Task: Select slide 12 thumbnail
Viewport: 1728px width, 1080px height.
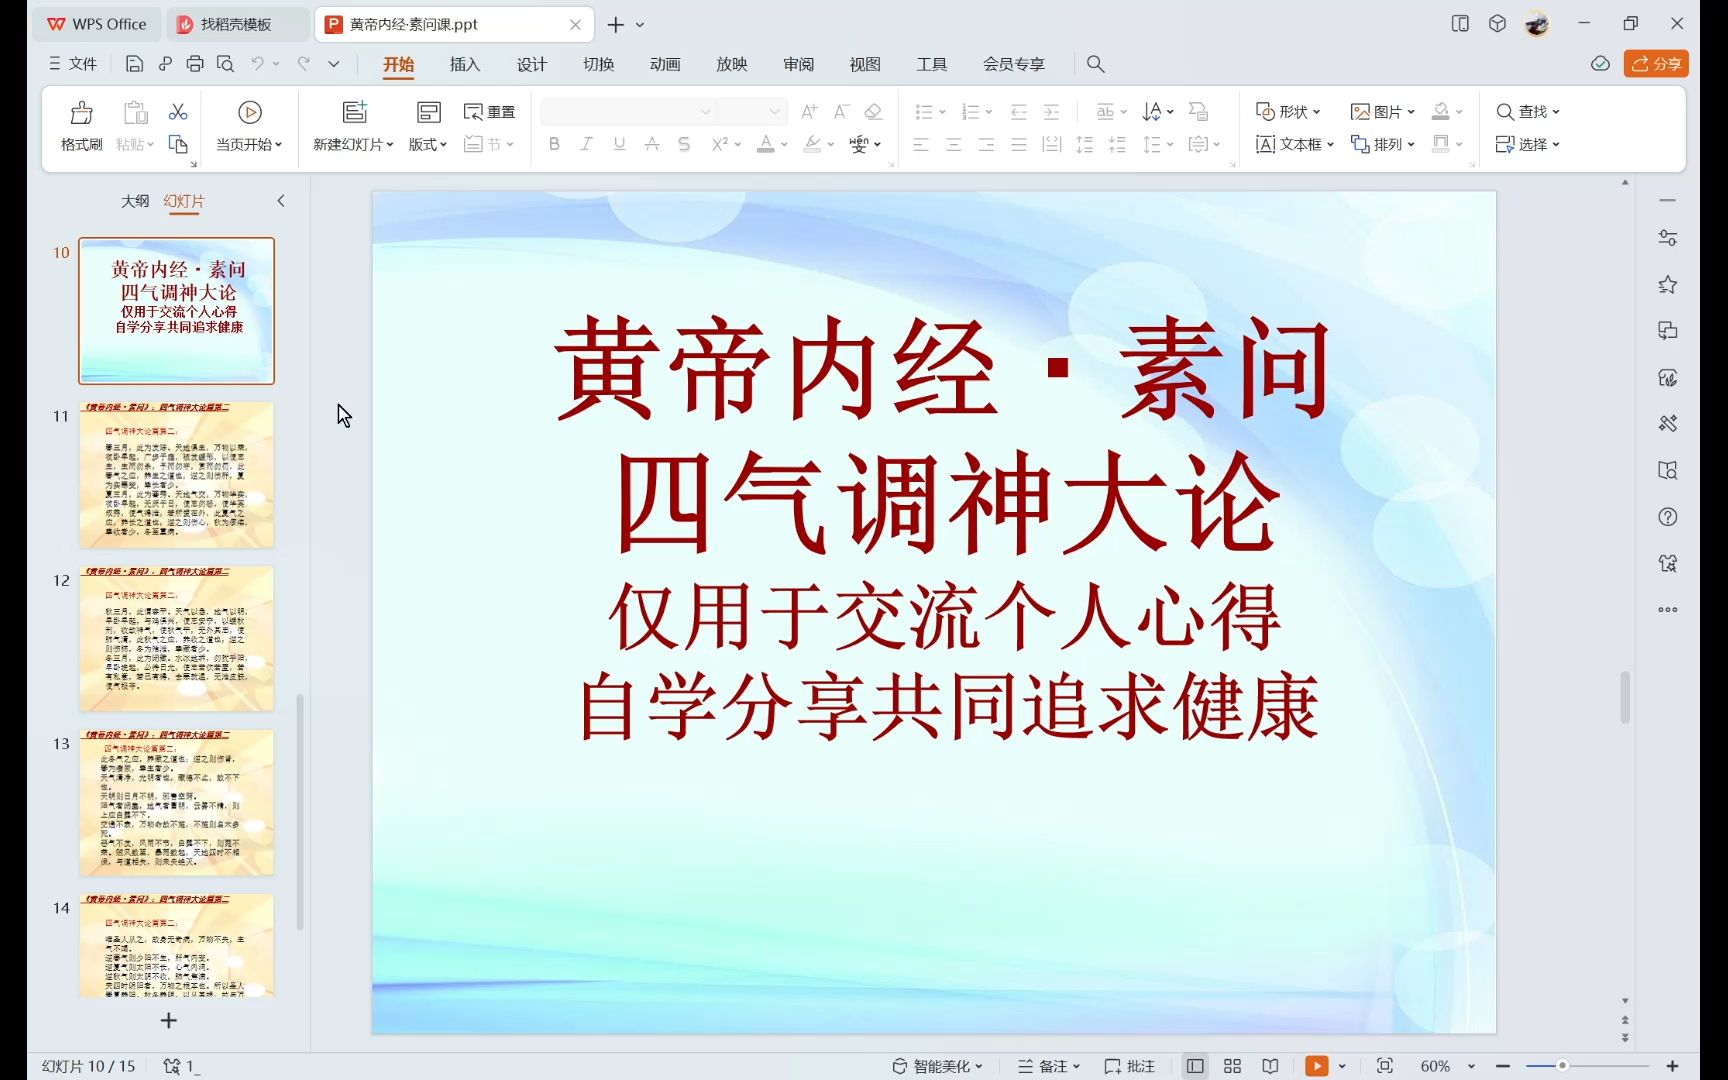Action: [x=176, y=638]
